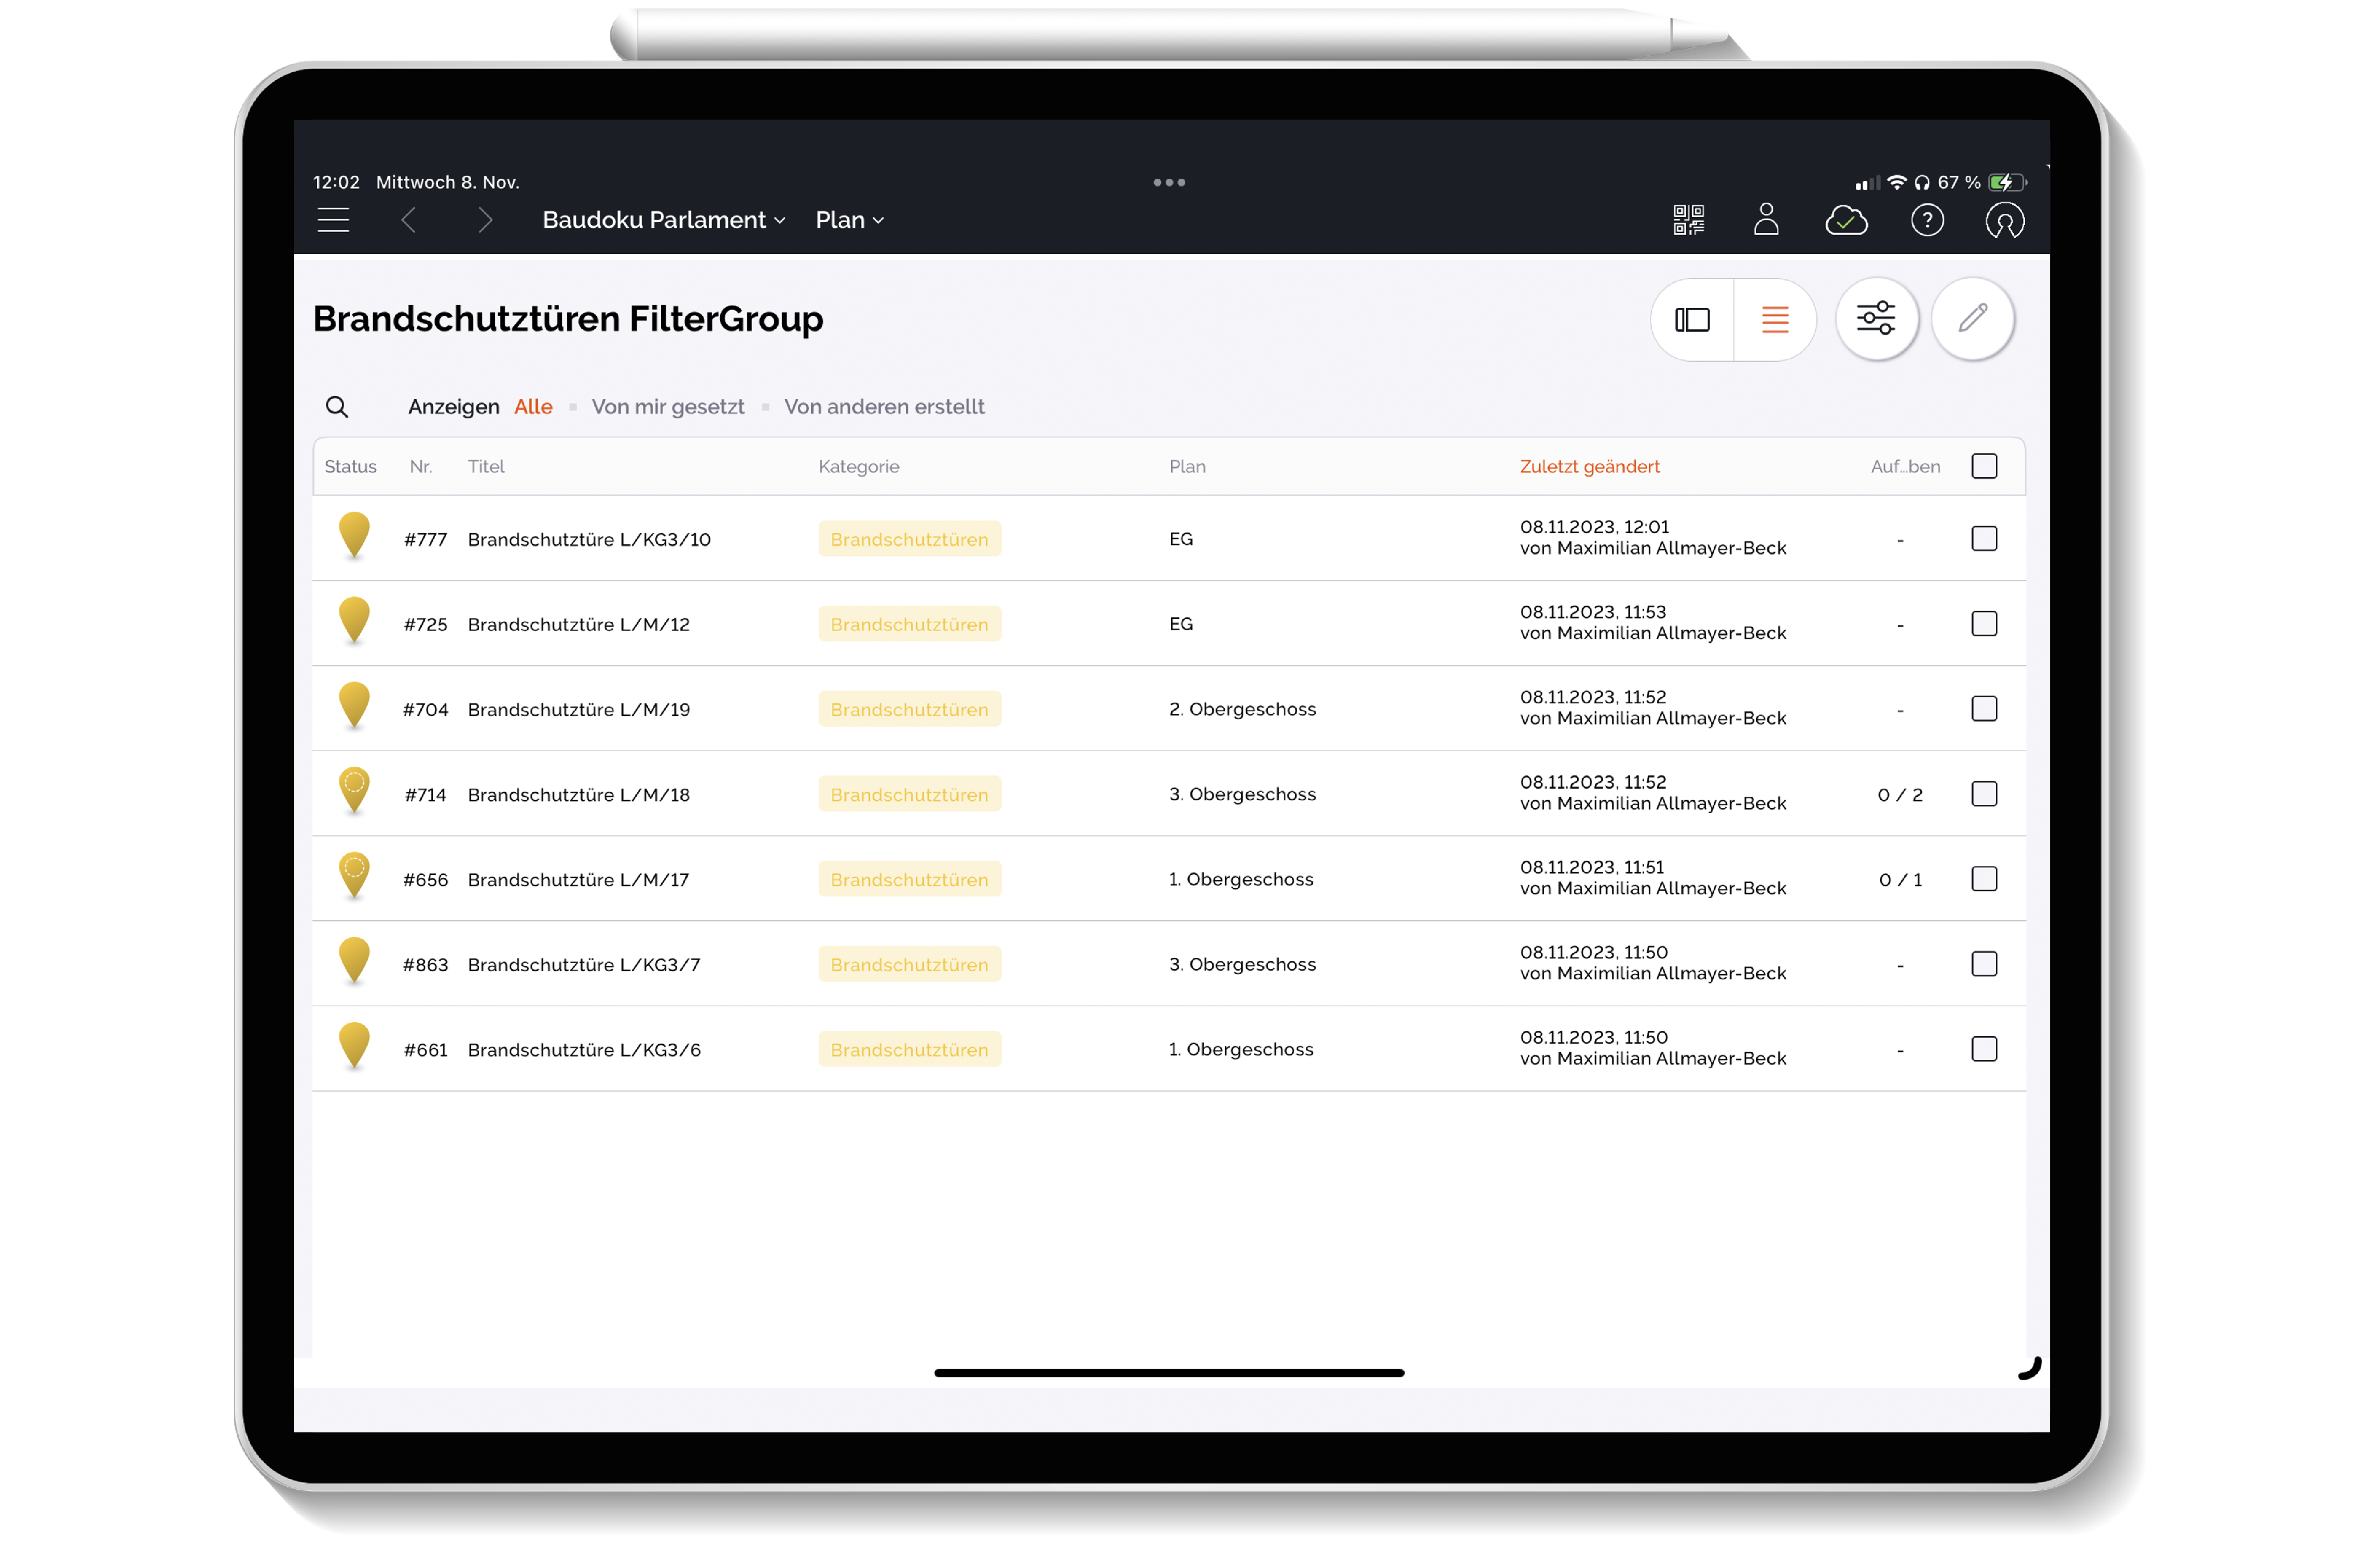Select checkbox for Brandschutztüre L/M/17
Viewport: 2380px width, 1543px height.
point(1984,879)
